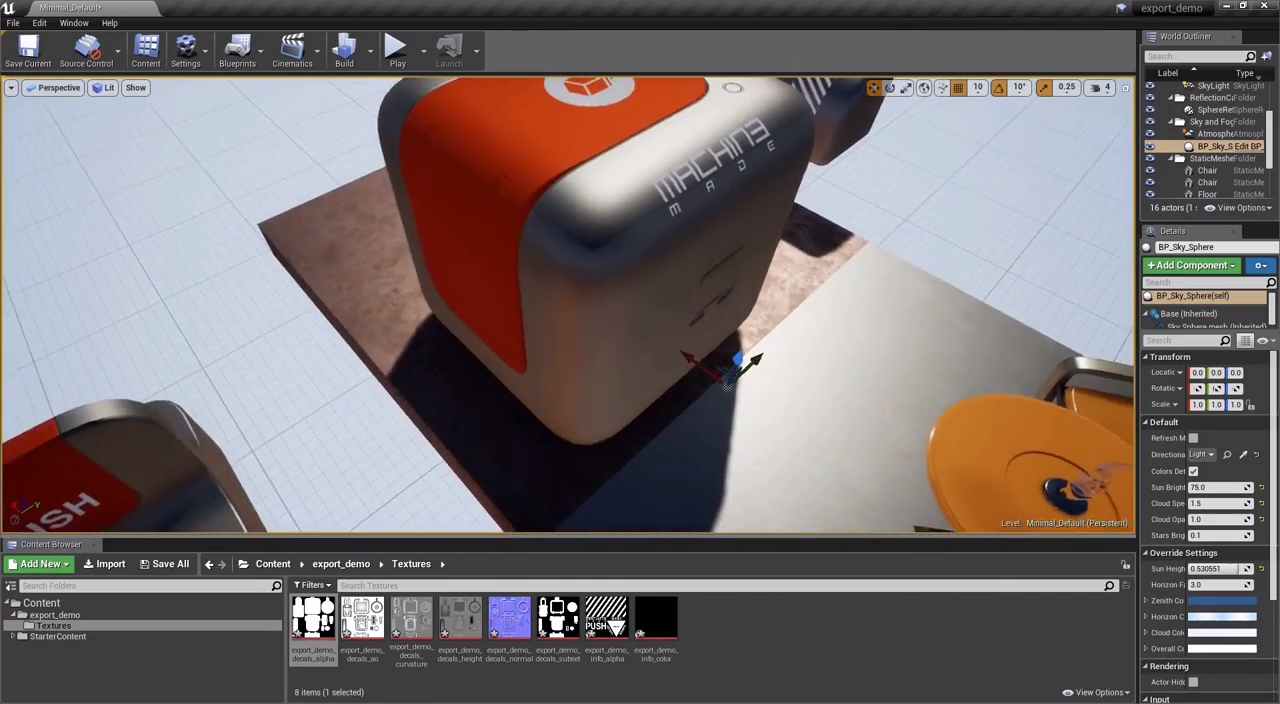Toggle visibility eye for BP_Sky_Sphere row

tap(1149, 146)
